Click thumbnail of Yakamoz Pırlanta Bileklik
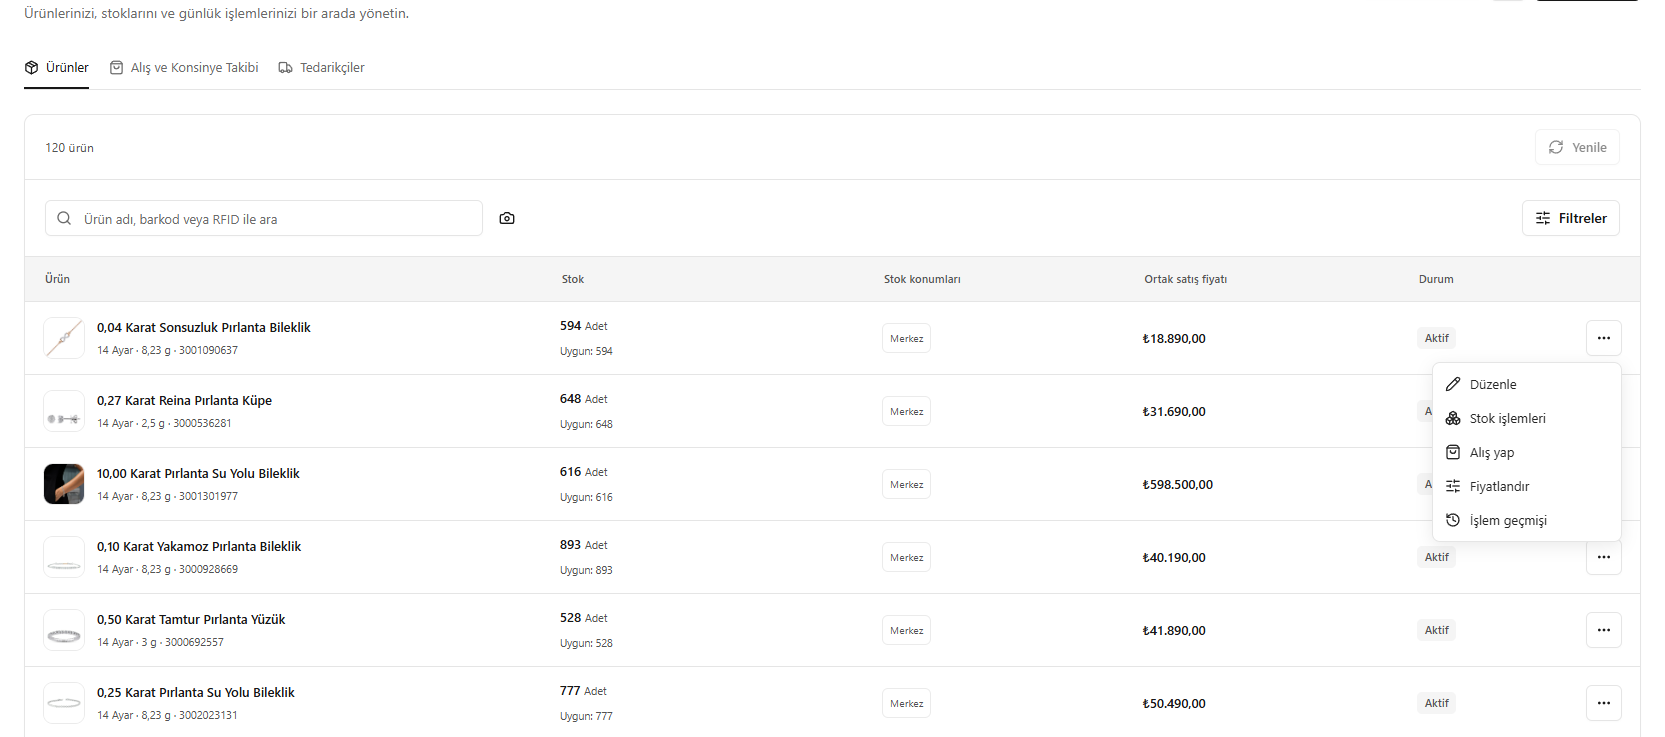 [x=64, y=557]
